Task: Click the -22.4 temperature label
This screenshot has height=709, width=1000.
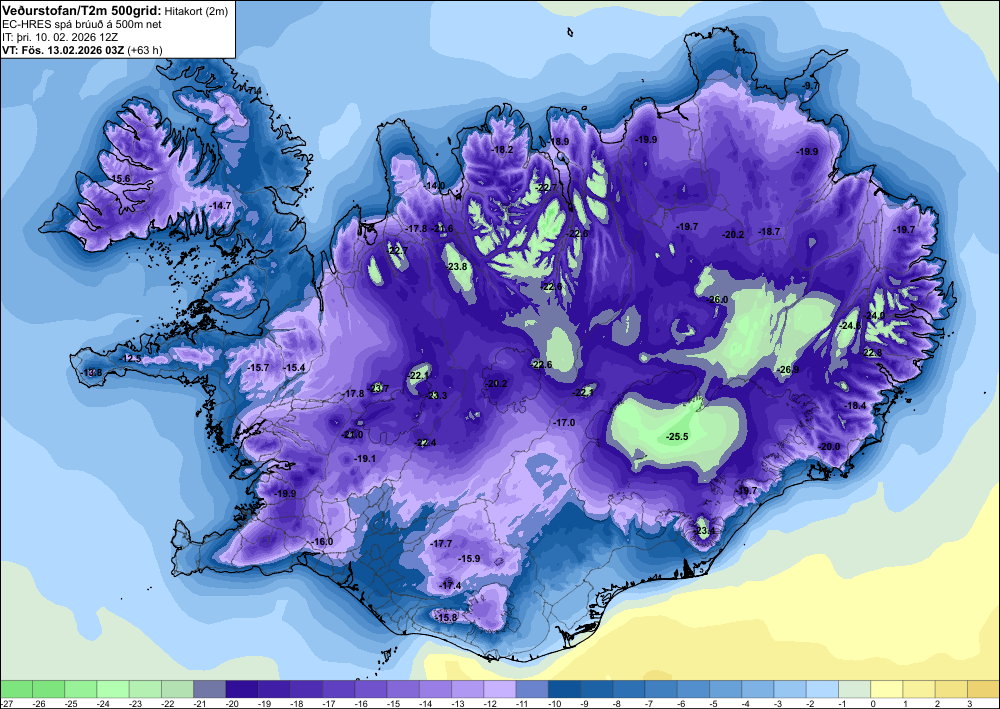Action: [x=425, y=443]
